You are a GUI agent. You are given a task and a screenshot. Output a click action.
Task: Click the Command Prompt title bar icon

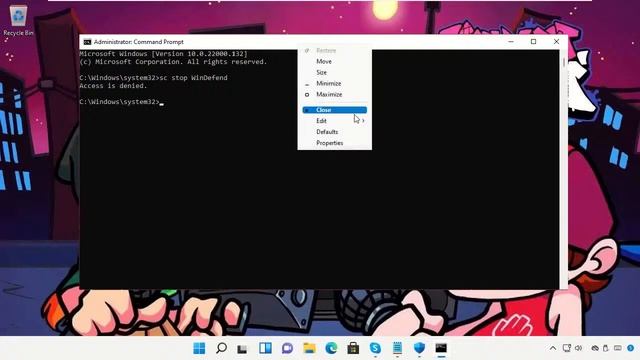pyautogui.click(x=87, y=42)
